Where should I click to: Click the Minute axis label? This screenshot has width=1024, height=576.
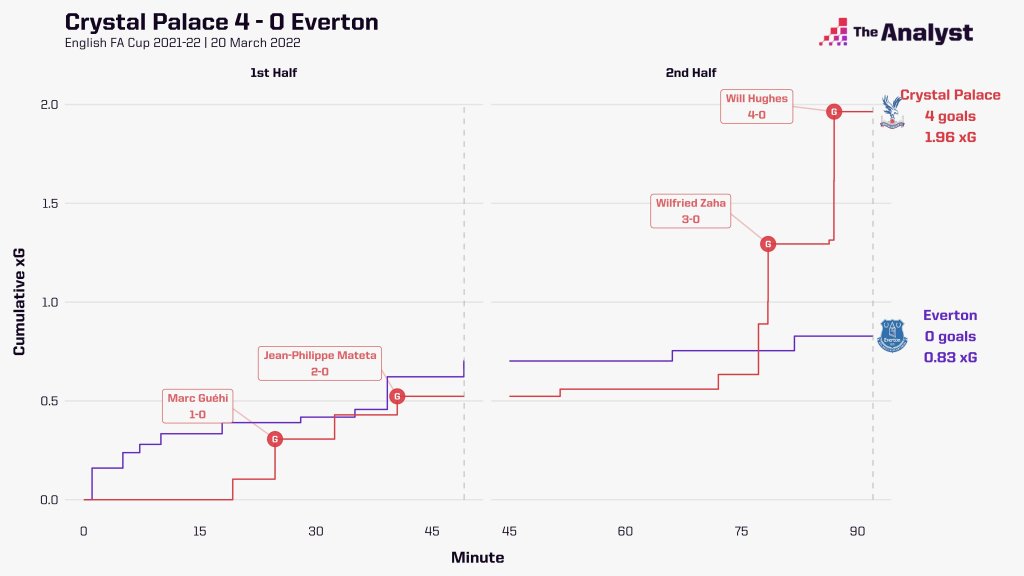point(477,558)
